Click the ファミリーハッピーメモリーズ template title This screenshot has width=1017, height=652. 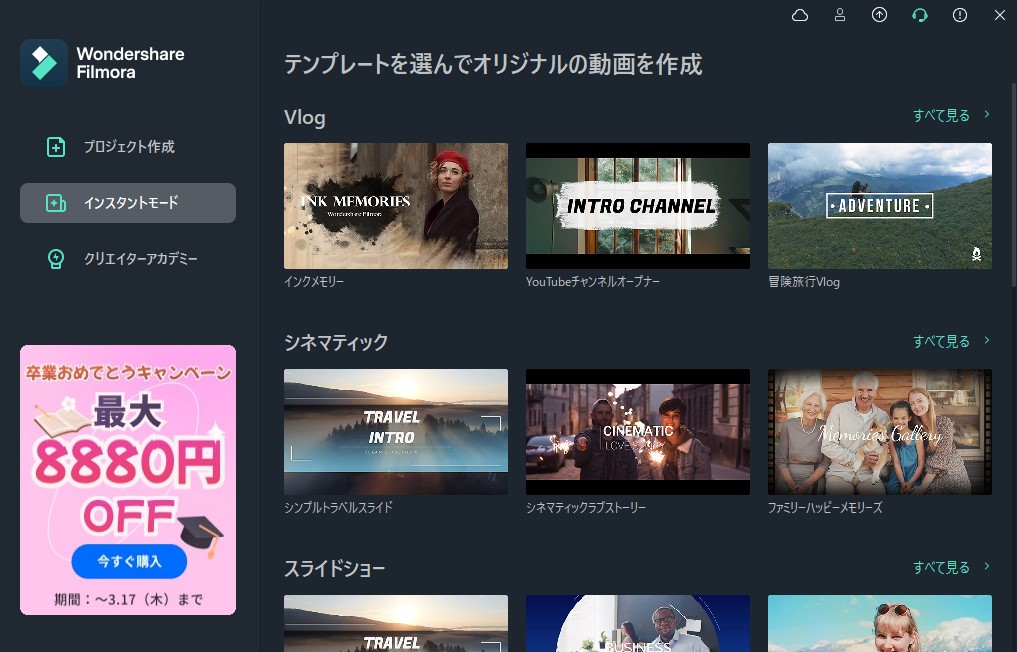tap(825, 507)
